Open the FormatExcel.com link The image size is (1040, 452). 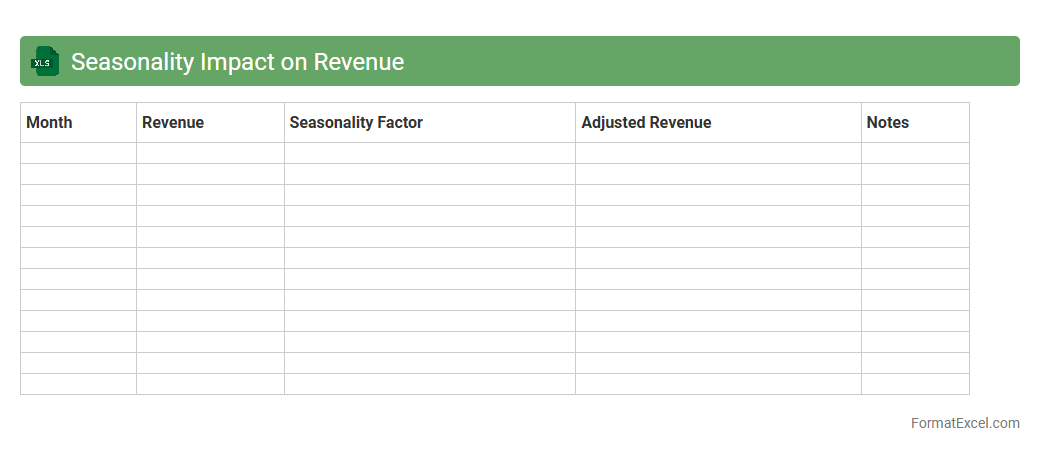pyautogui.click(x=964, y=423)
